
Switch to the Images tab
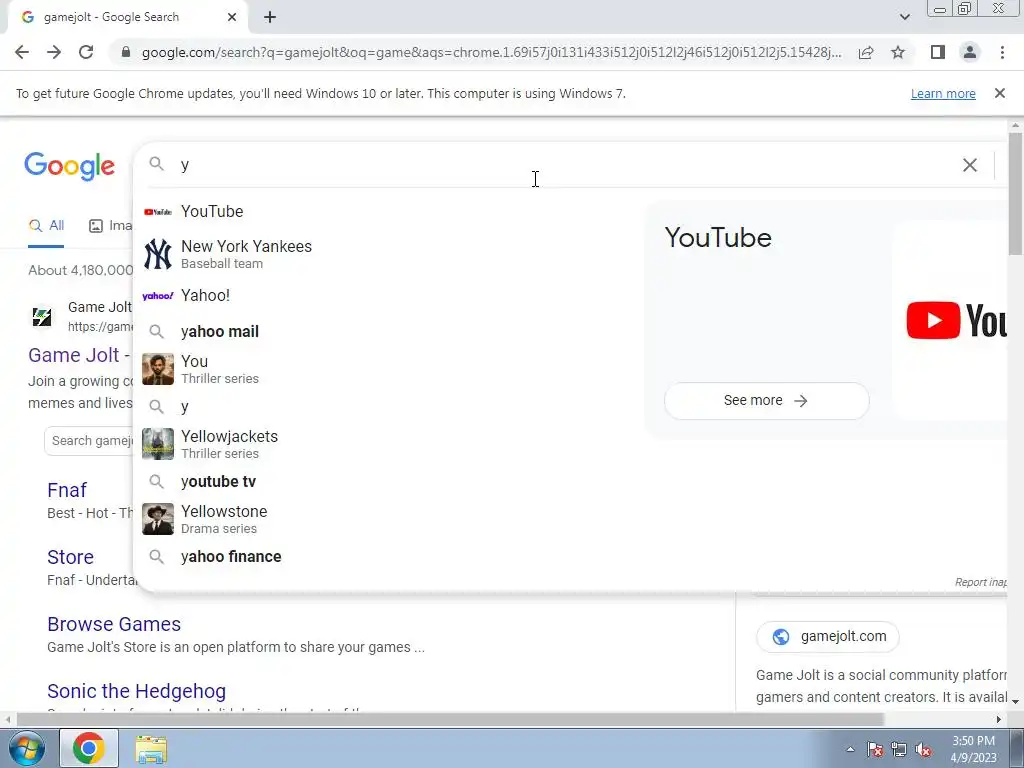[x=110, y=226]
